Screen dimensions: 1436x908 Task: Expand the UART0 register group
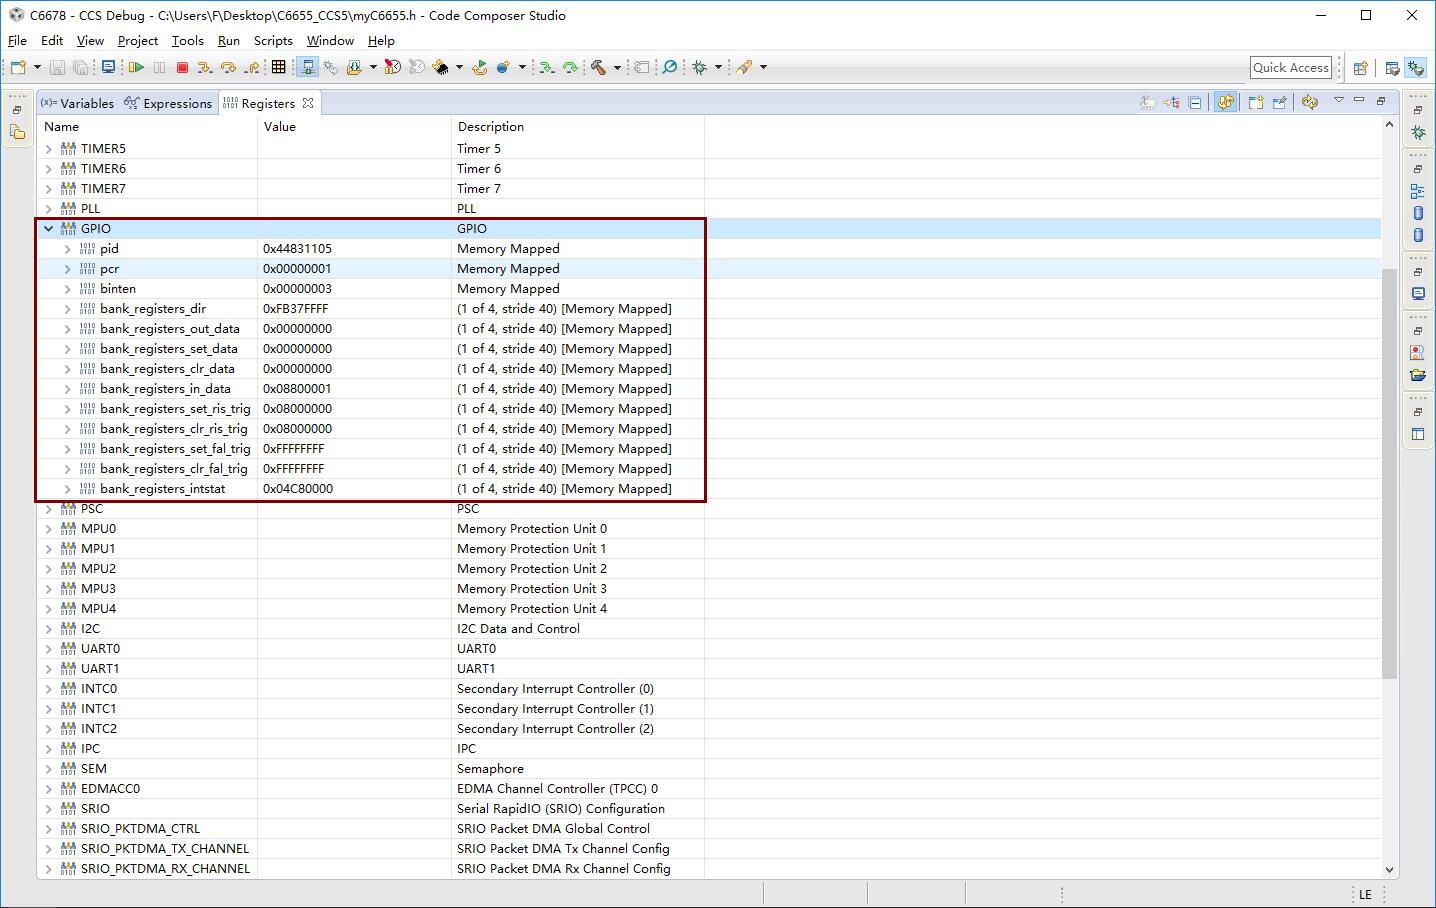click(48, 649)
